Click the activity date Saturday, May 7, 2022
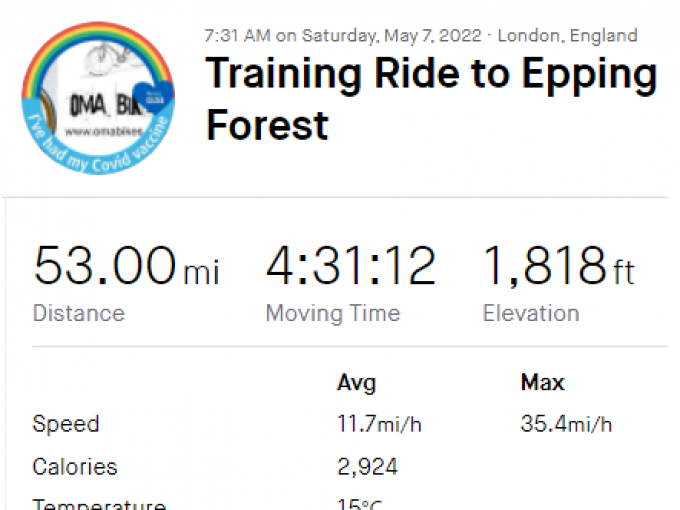 click(384, 36)
